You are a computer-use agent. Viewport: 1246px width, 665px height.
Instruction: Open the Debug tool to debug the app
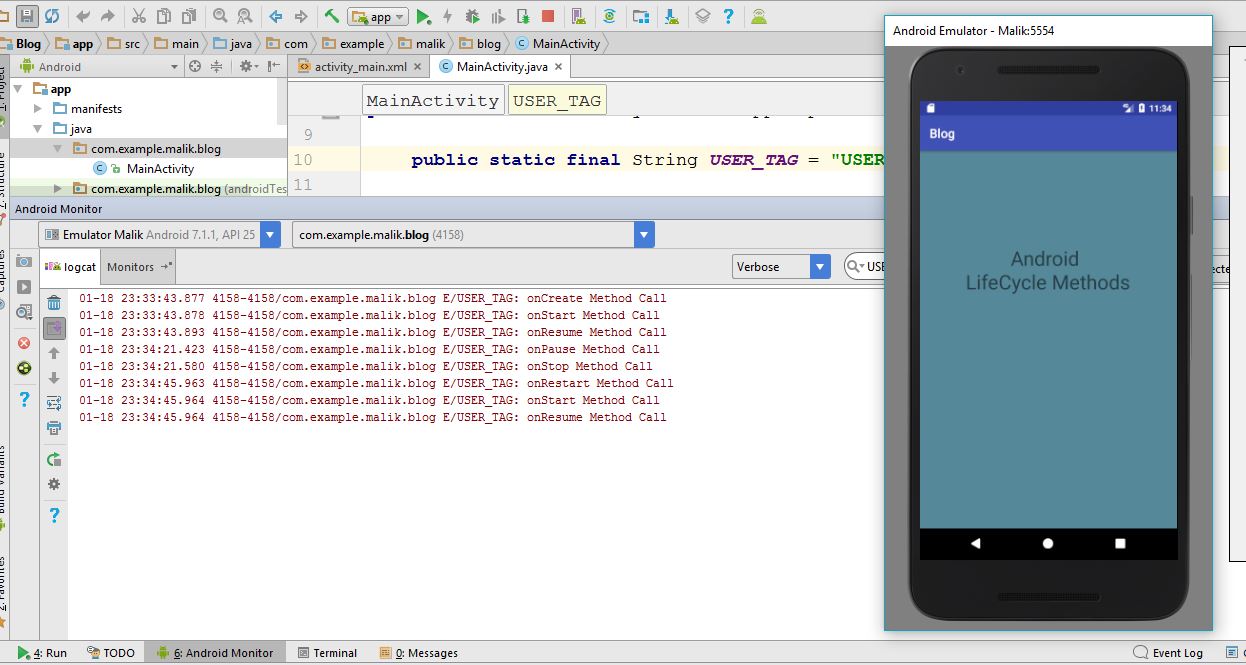474,17
